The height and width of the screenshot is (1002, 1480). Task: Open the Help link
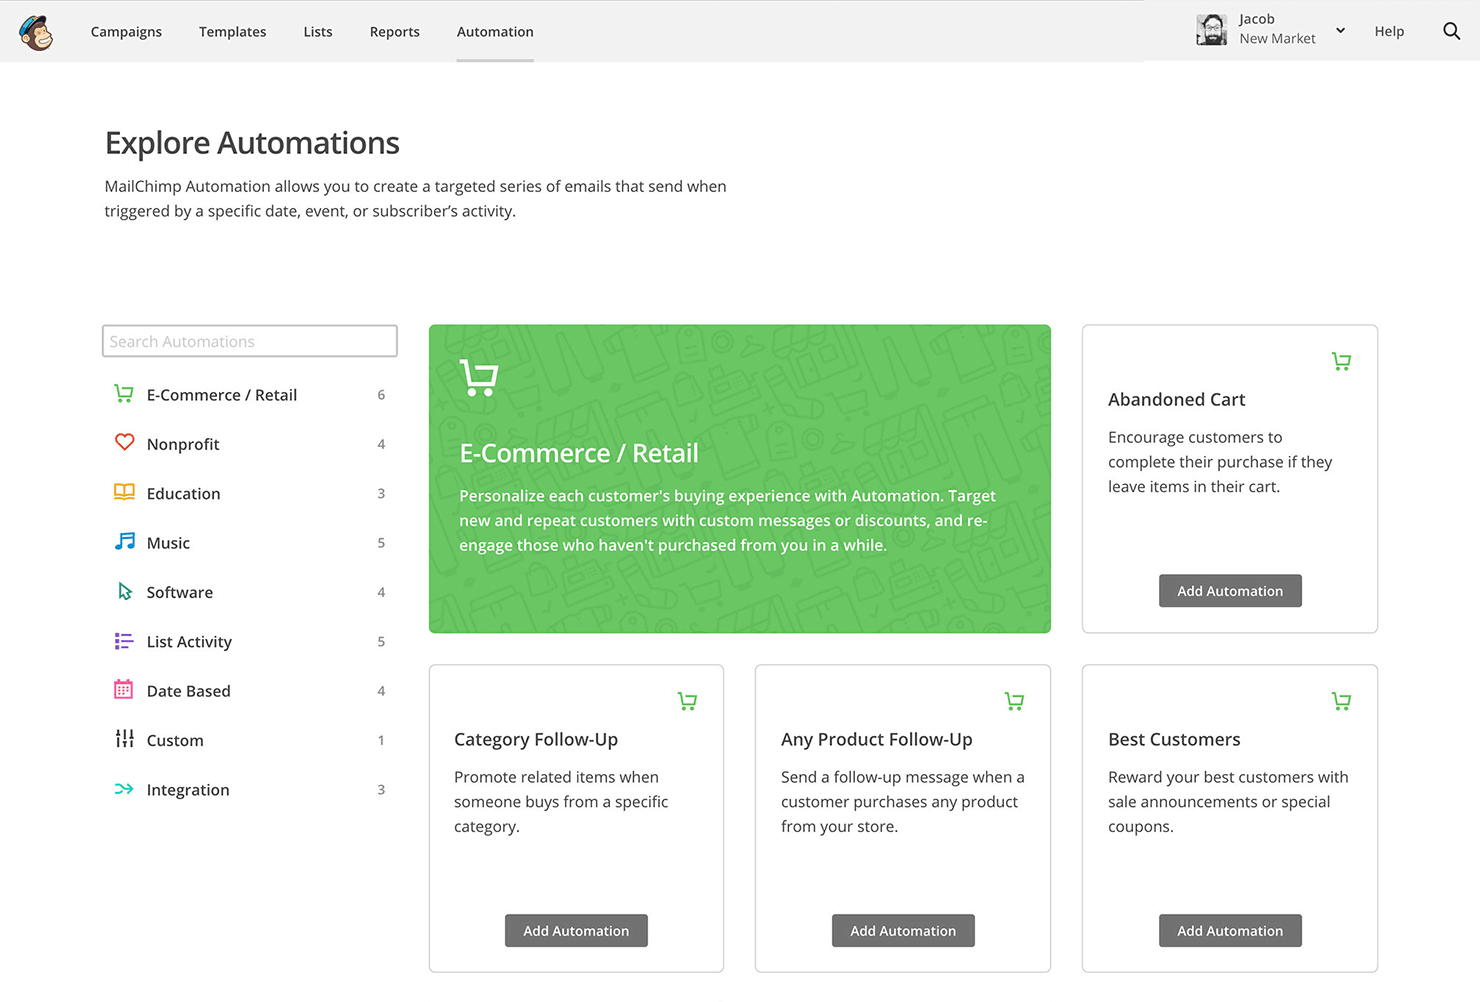coord(1389,31)
